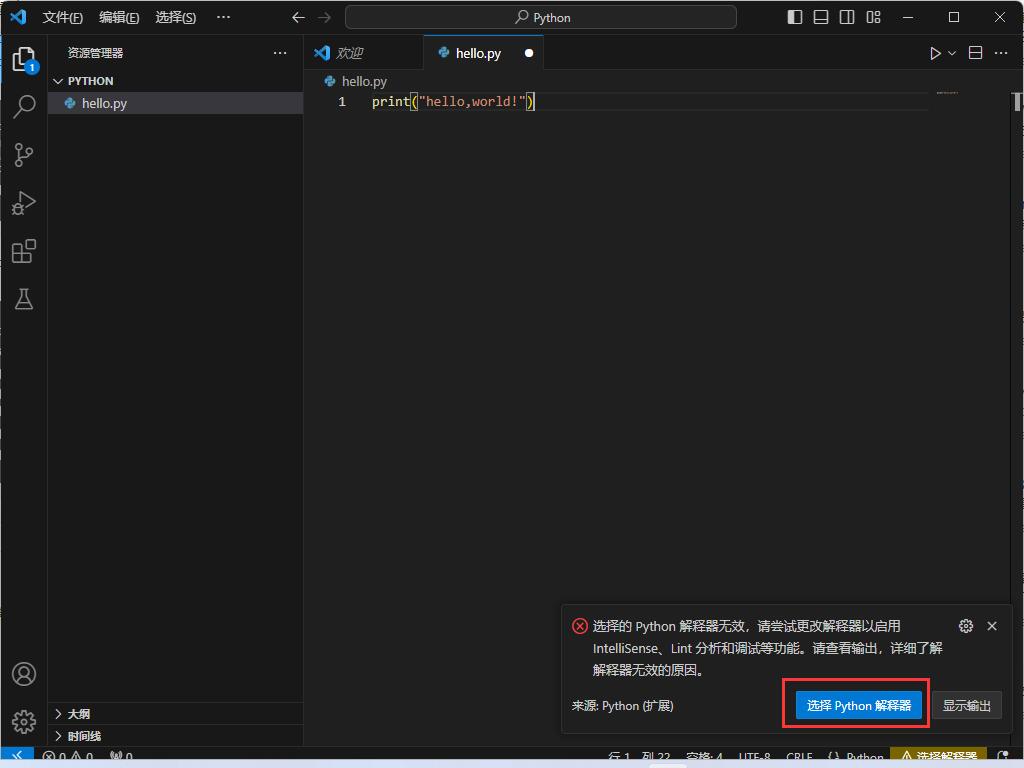Run the Python file with play button
Viewport: 1024px width, 768px height.
[x=935, y=53]
